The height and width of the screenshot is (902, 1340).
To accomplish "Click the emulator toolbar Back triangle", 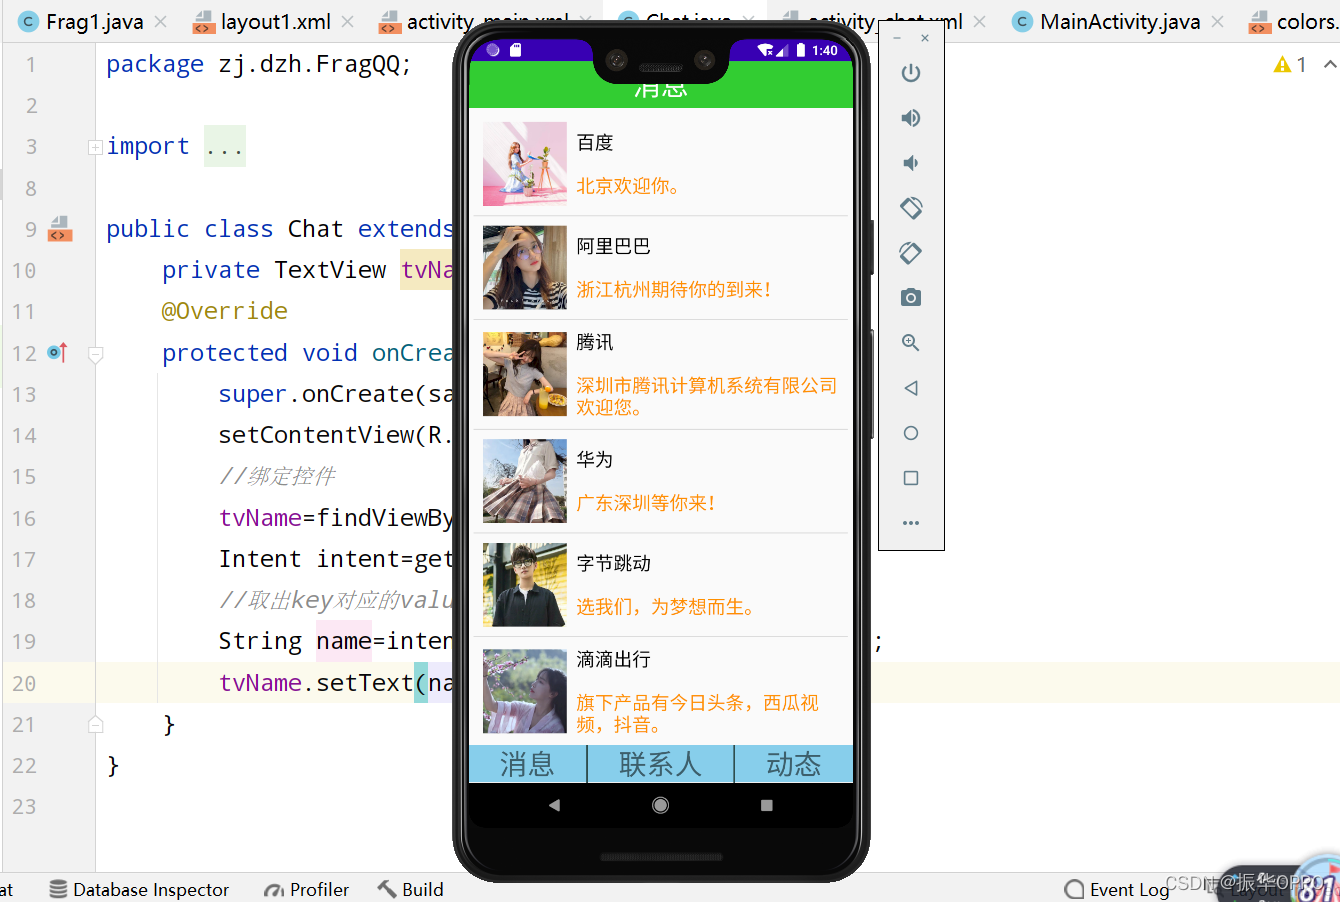I will [910, 388].
